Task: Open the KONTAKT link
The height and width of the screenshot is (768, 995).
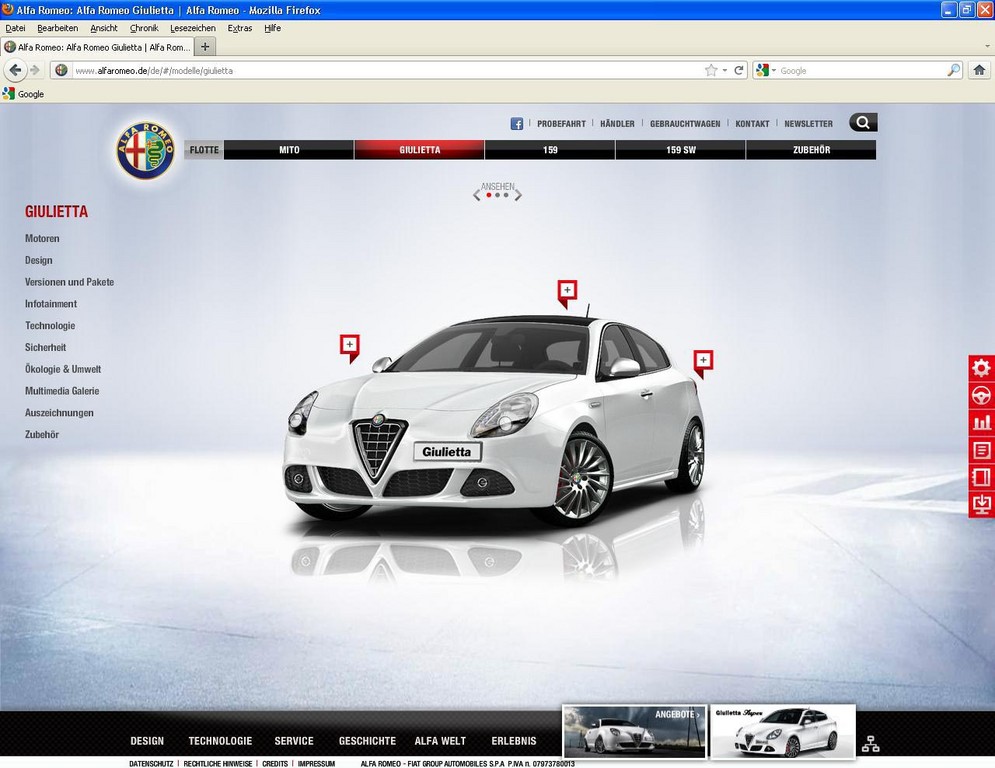Action: (x=752, y=124)
